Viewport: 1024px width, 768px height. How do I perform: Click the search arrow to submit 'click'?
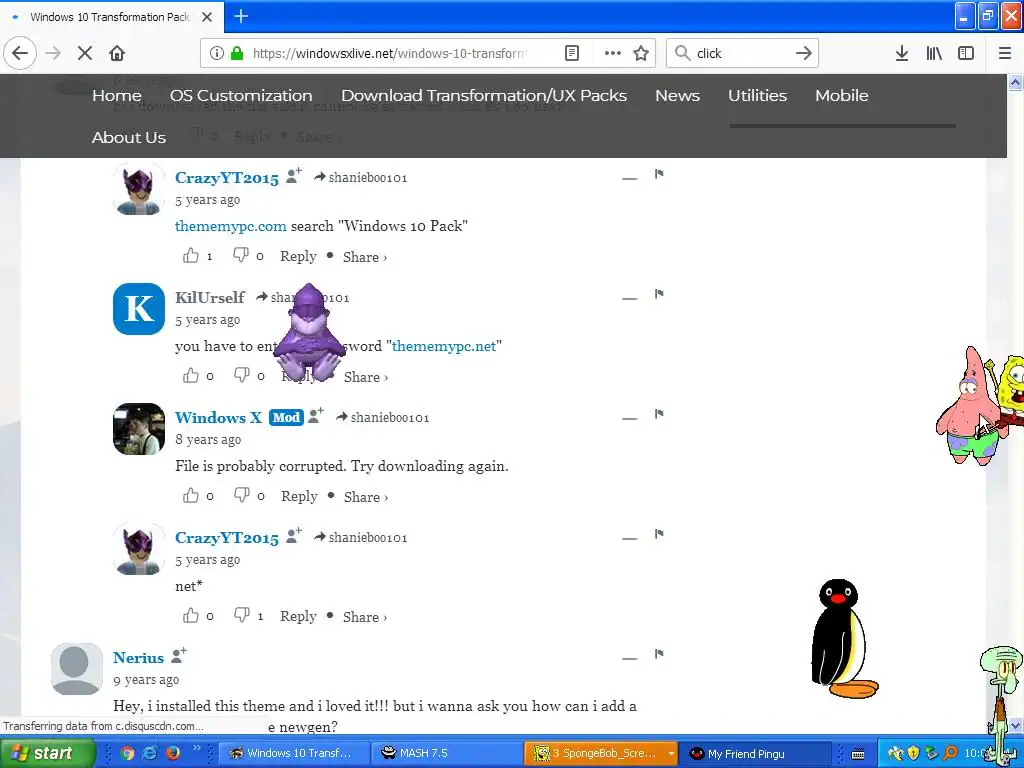tap(803, 53)
